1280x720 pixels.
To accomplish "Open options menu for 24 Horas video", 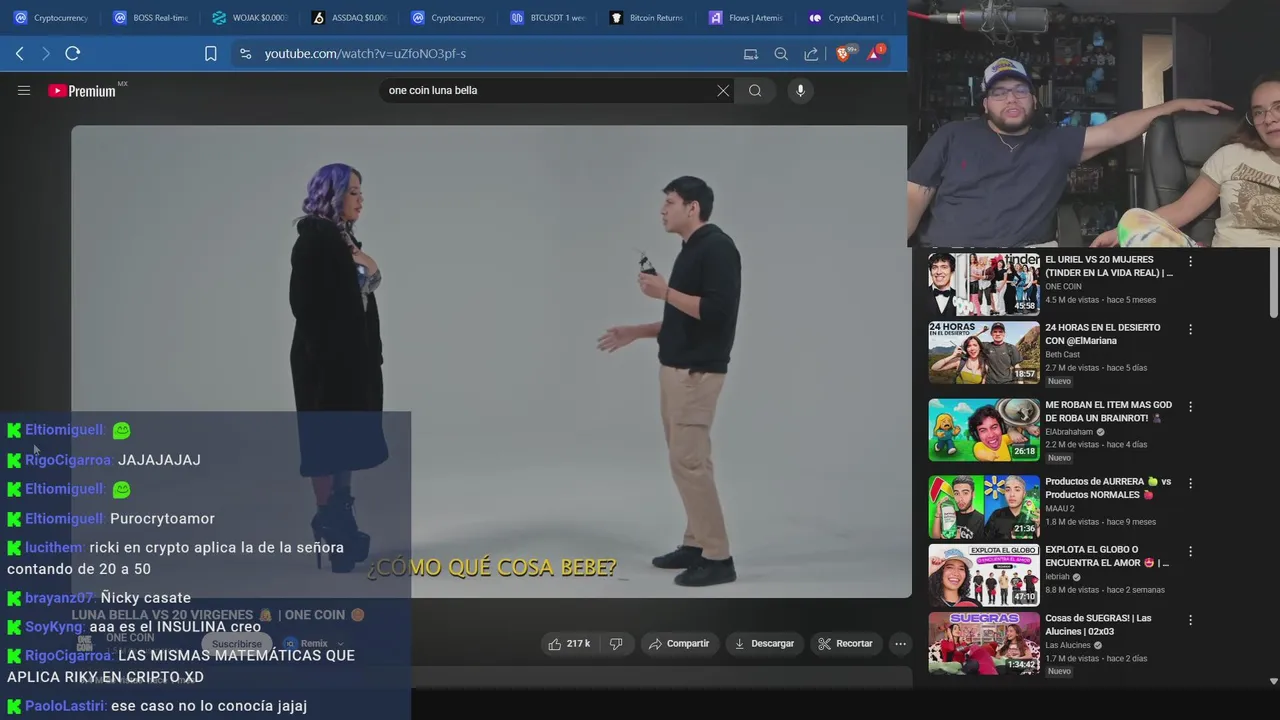I will [1190, 329].
